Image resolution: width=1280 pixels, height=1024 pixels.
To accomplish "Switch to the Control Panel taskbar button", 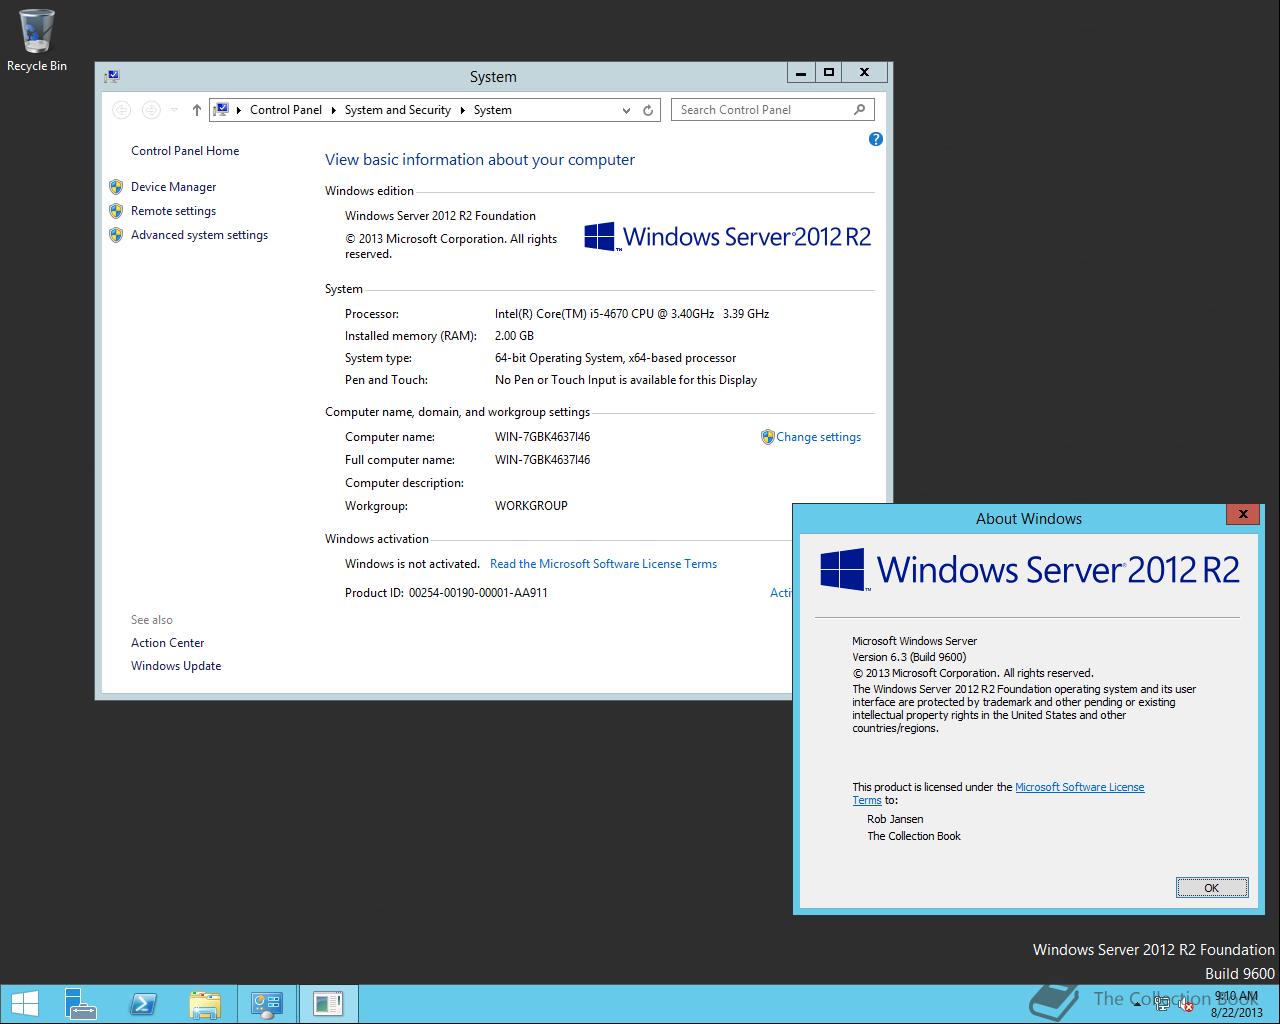I will tap(267, 1004).
